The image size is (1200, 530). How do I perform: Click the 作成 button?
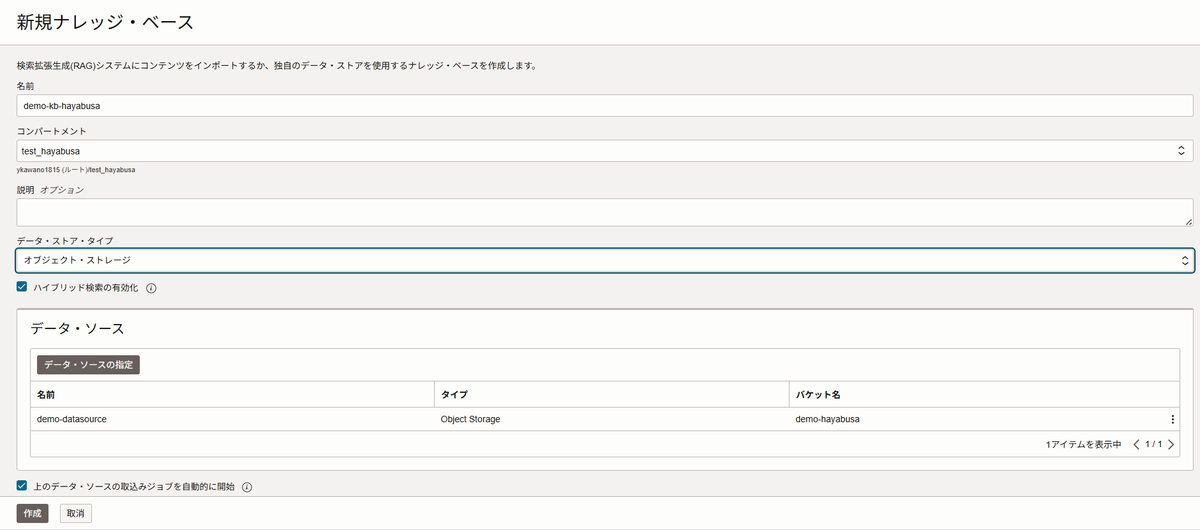pos(32,513)
